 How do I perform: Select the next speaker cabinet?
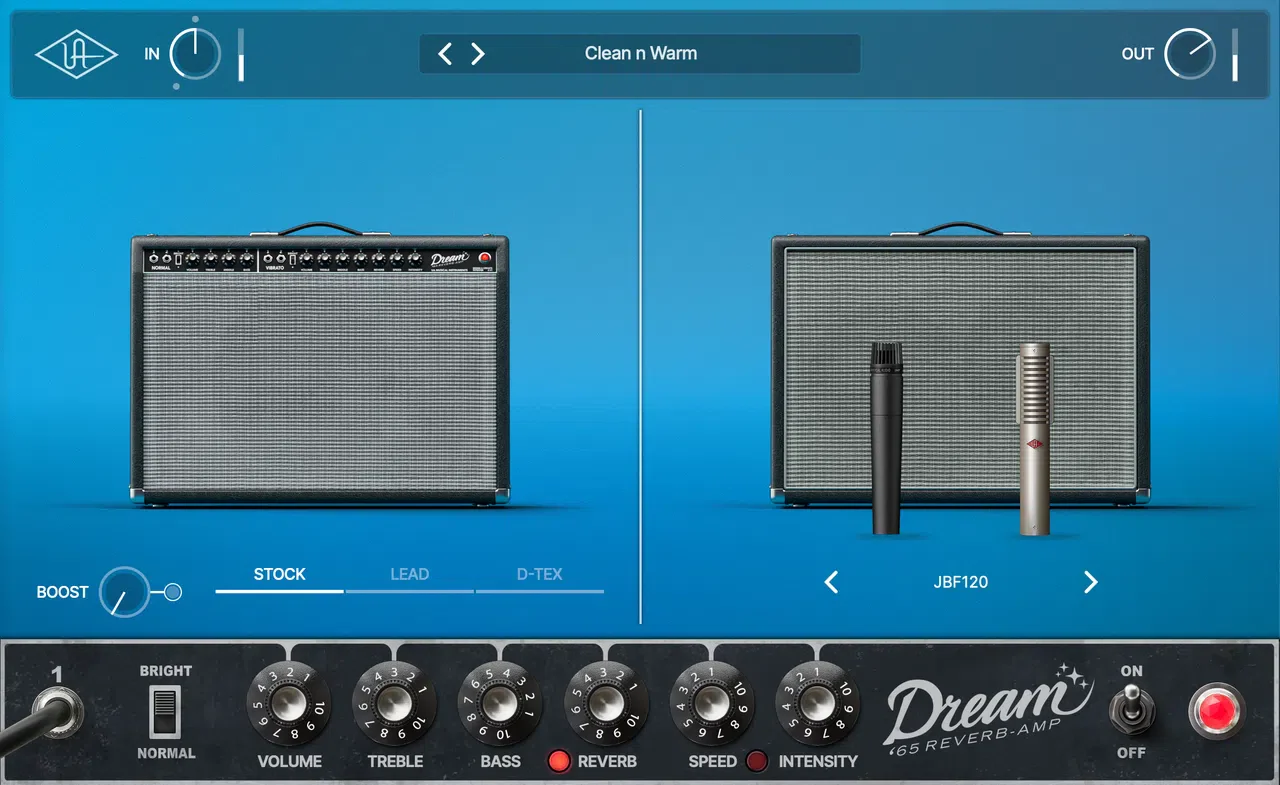pos(1091,581)
